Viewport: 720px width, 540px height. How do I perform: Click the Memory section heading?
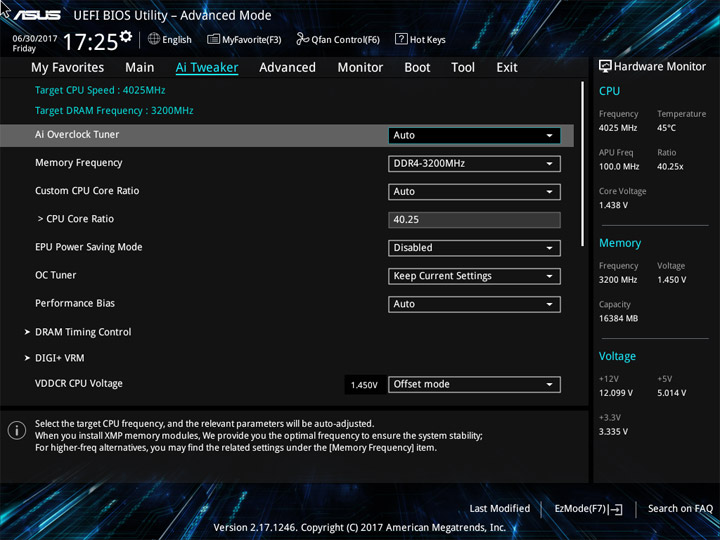pos(620,243)
